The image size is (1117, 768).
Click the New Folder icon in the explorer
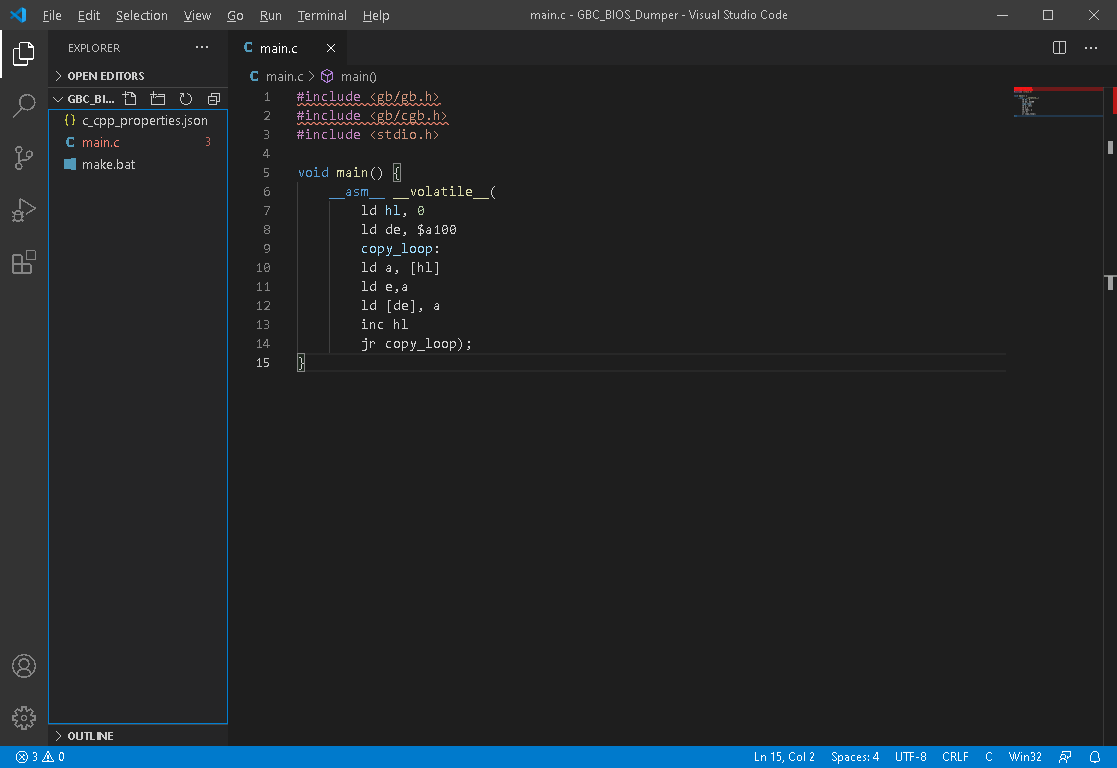[x=157, y=98]
